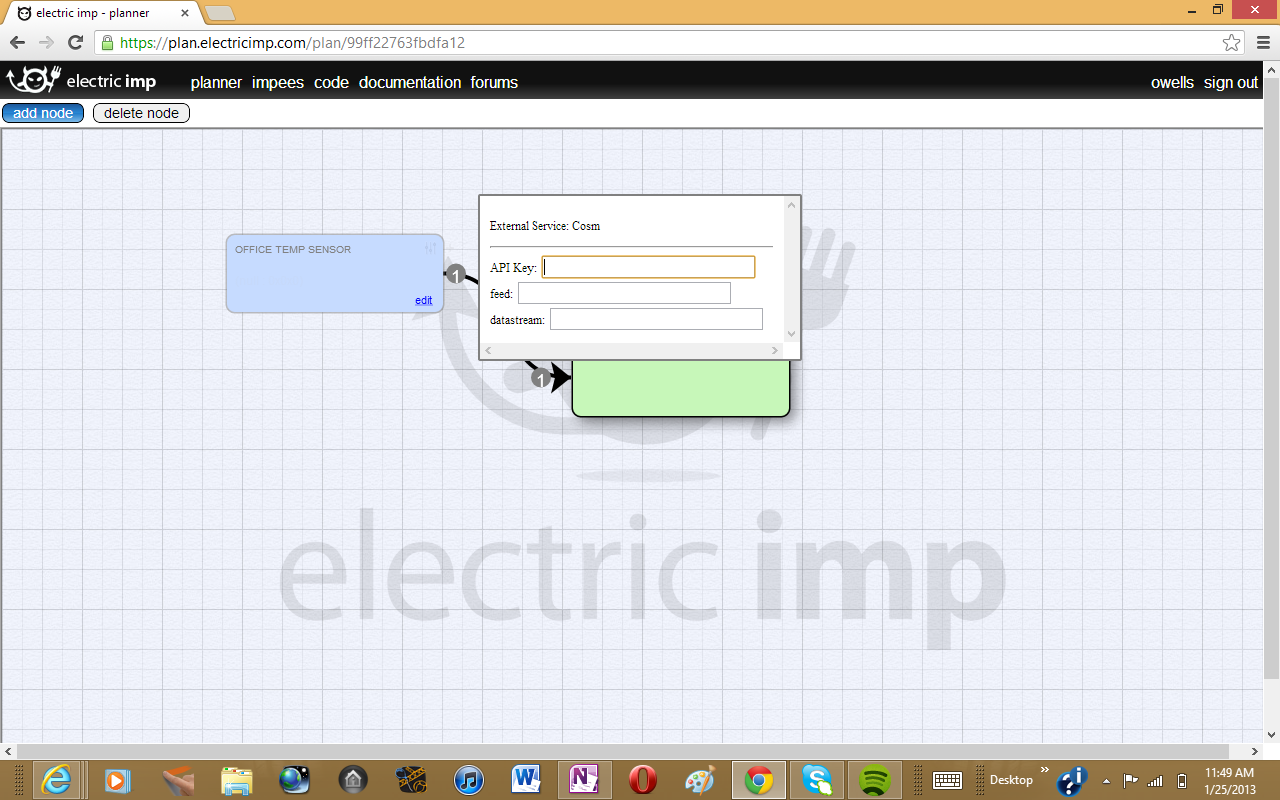Click the delete node button

(141, 113)
